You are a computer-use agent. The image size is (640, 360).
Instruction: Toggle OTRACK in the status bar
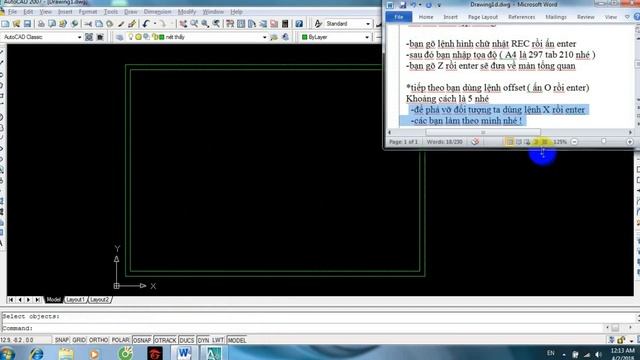coord(165,340)
